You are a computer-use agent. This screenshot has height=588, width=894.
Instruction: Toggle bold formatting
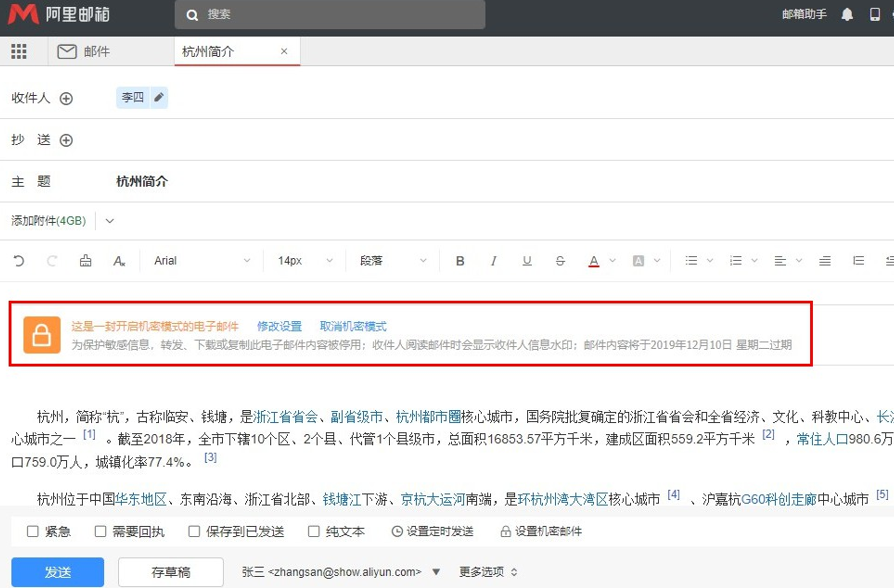(x=460, y=261)
